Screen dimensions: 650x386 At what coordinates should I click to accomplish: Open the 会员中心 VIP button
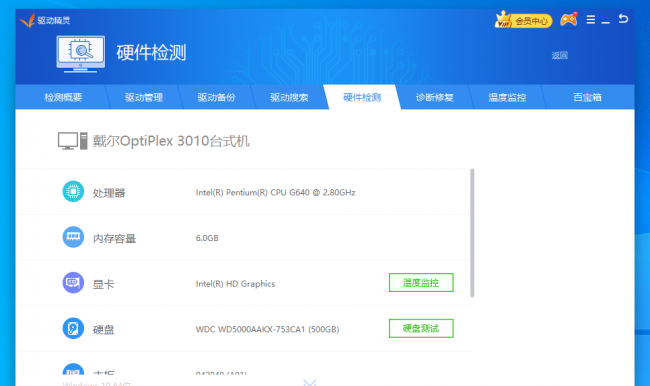(x=524, y=20)
